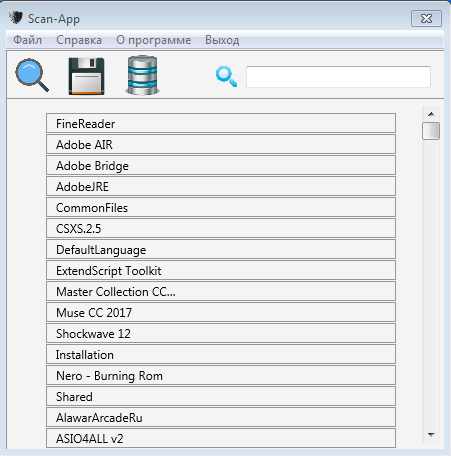Image resolution: width=451 pixels, height=456 pixels.
Task: Open the Файл menu
Action: [27, 40]
